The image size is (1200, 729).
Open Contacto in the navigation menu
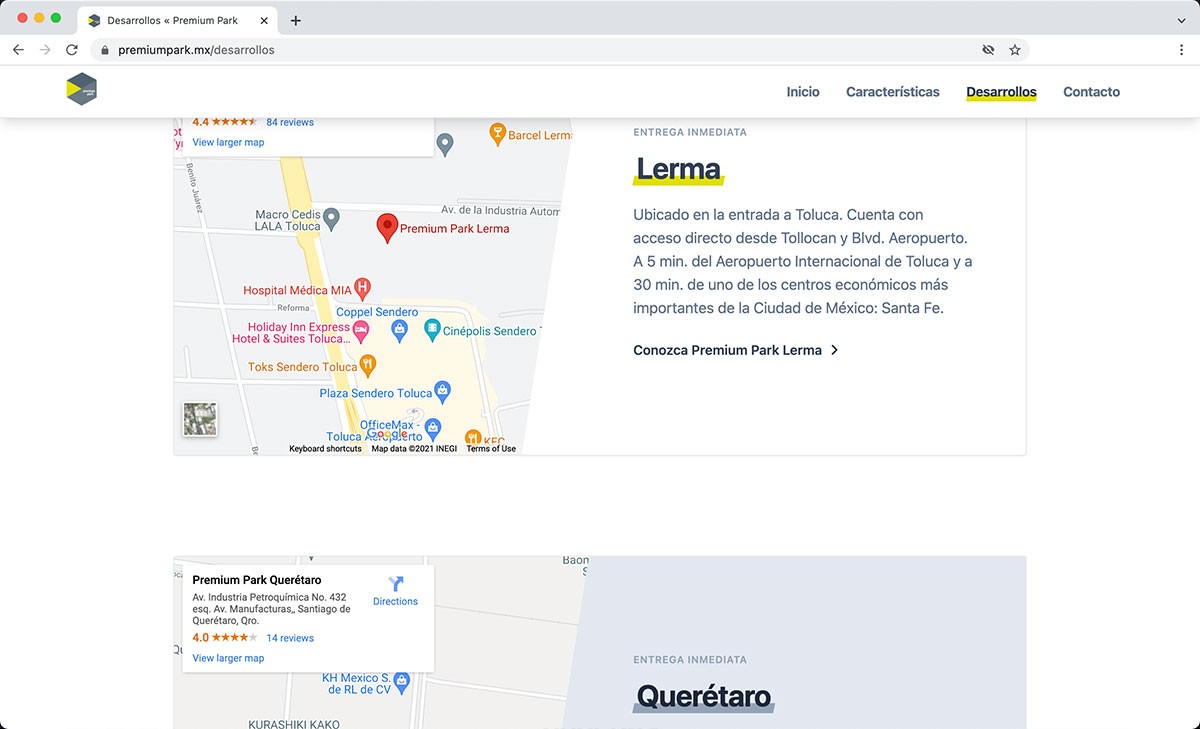1091,92
